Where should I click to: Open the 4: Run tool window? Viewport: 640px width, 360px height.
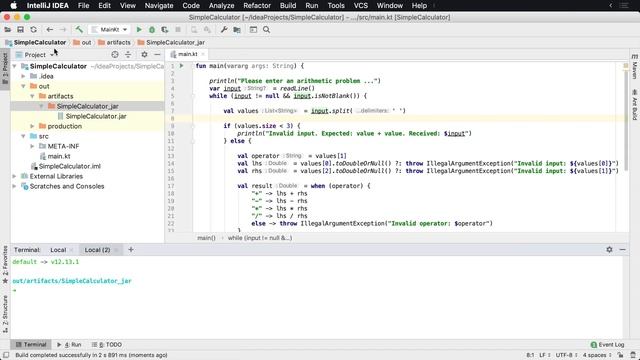coord(69,345)
